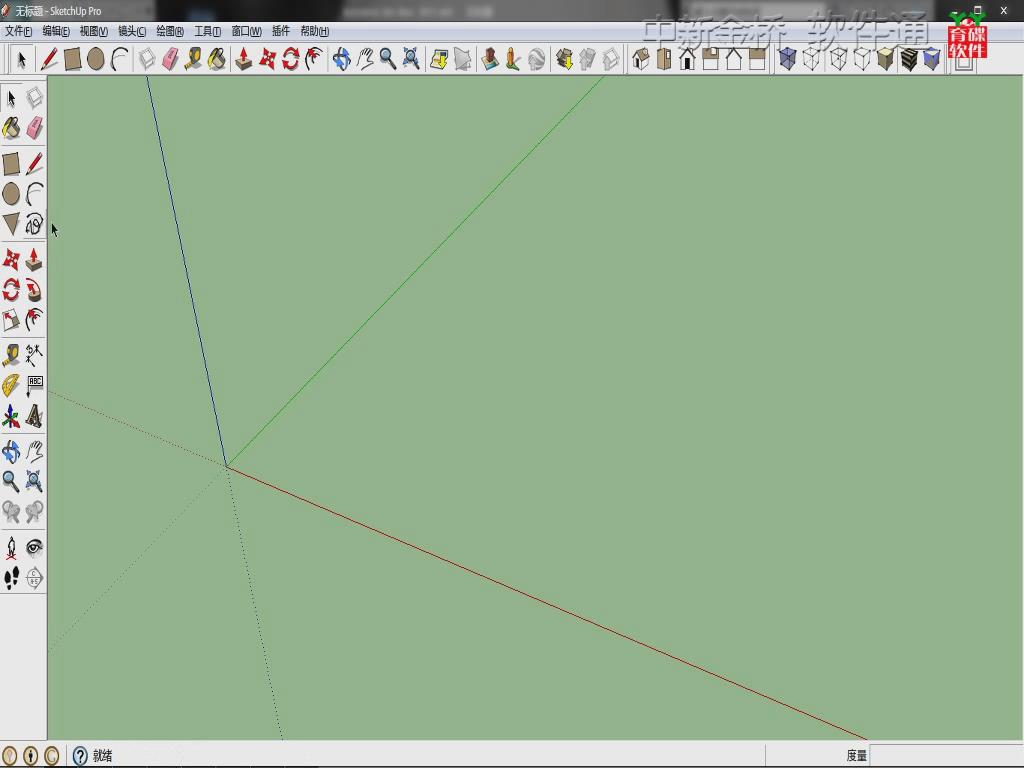Select Zoom magnifier in top toolbar
Screen dimensions: 1024x768
pyautogui.click(x=387, y=59)
